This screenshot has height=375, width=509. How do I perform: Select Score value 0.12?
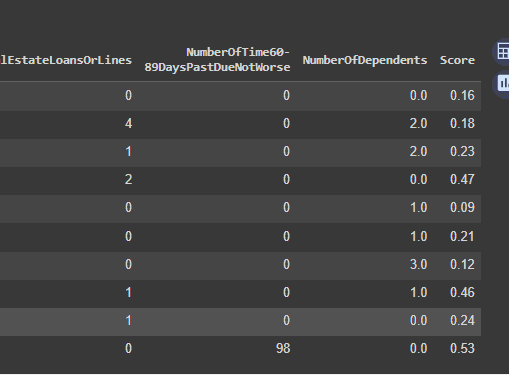pos(462,265)
